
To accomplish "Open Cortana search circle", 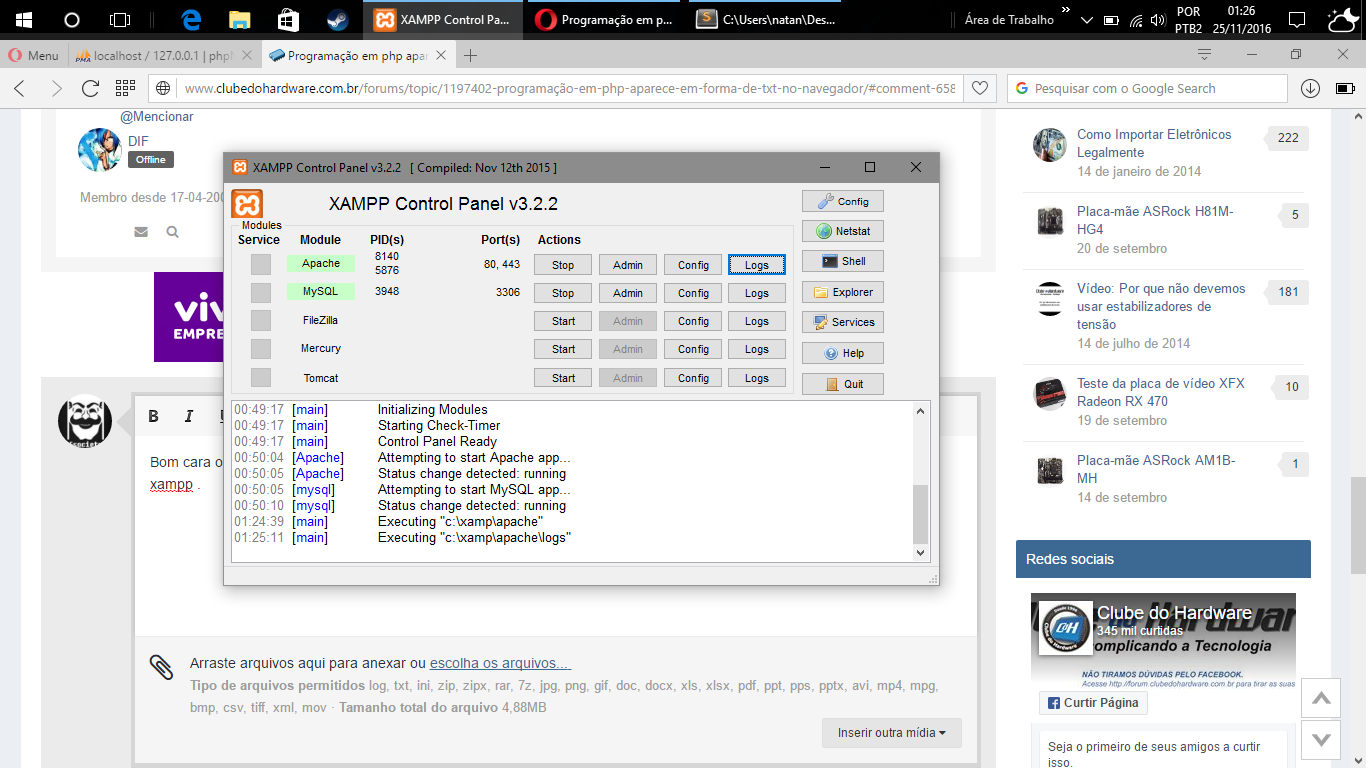I will coord(72,19).
